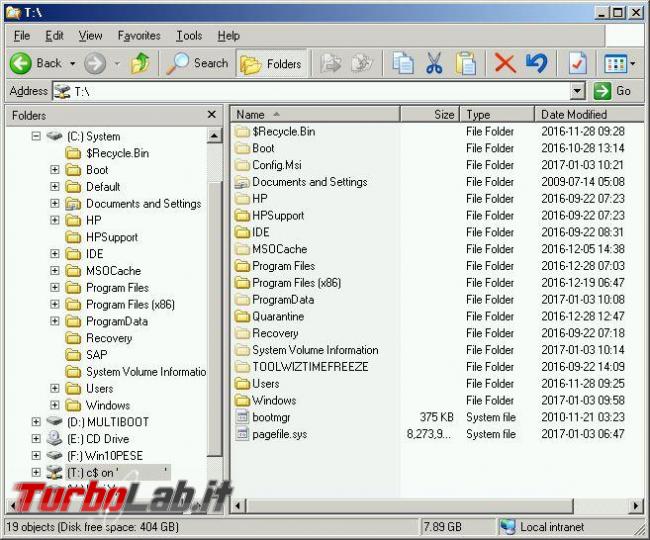This screenshot has height=540, width=650.
Task: Open the Favorites menu
Action: (139, 36)
